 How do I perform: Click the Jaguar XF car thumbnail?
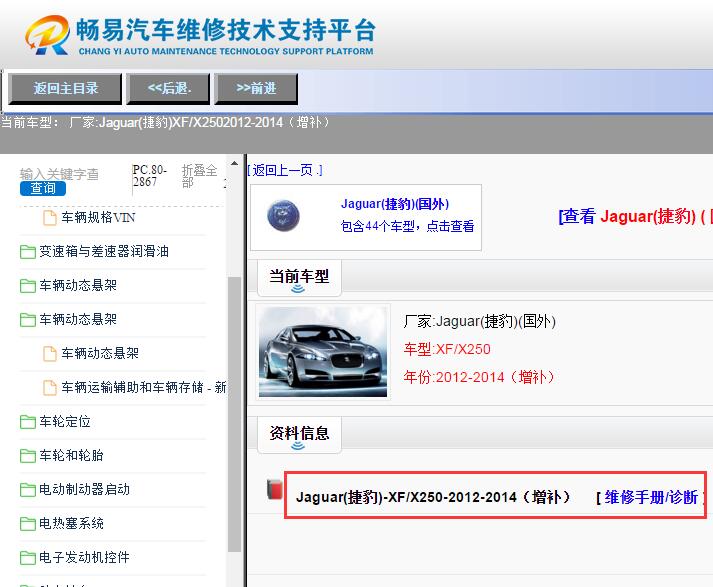tap(323, 352)
